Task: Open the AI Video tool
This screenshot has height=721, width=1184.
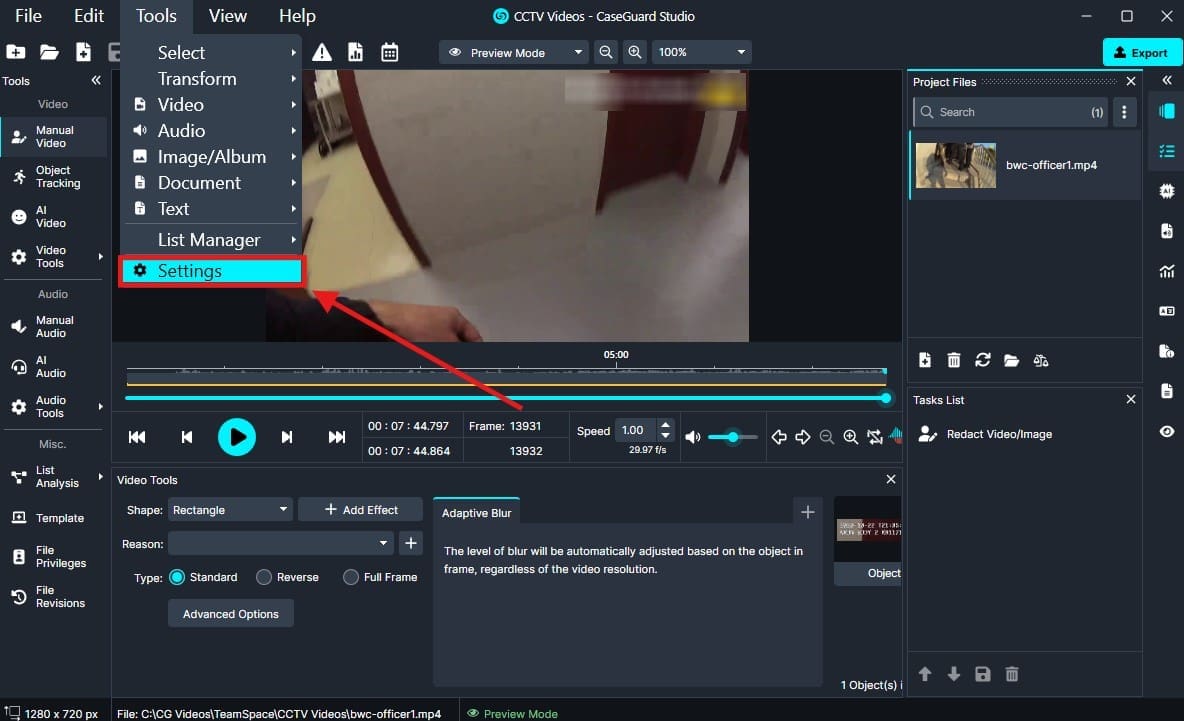Action: [45, 217]
